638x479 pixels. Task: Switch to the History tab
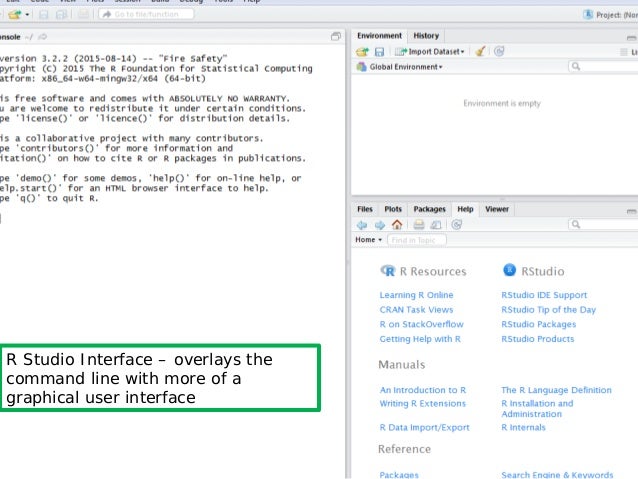pos(426,36)
